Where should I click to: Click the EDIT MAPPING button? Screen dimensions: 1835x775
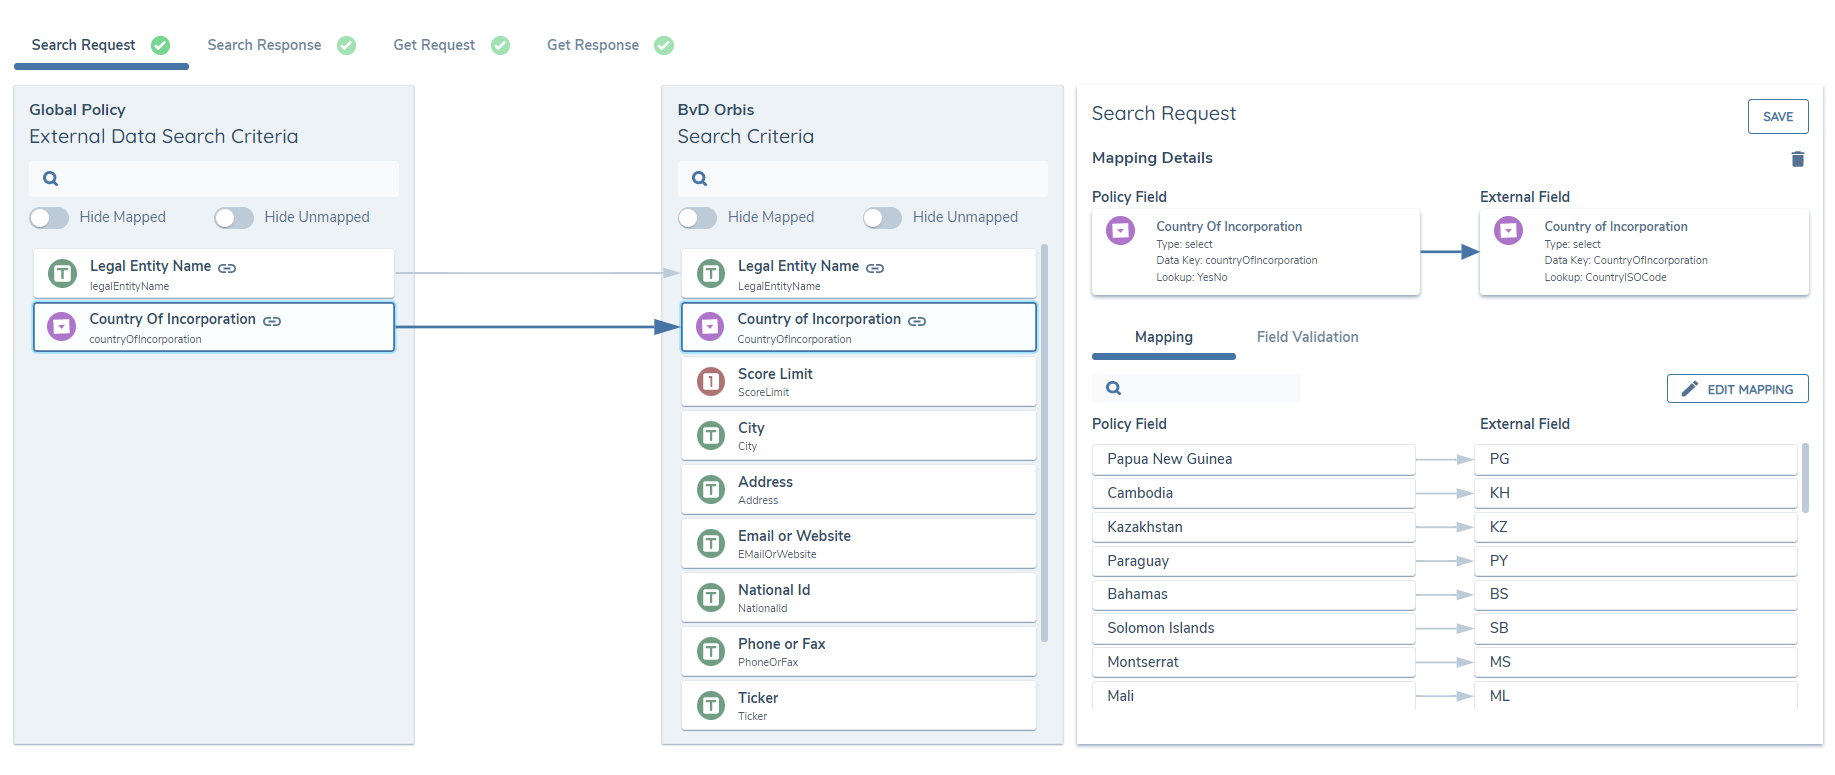[1737, 389]
